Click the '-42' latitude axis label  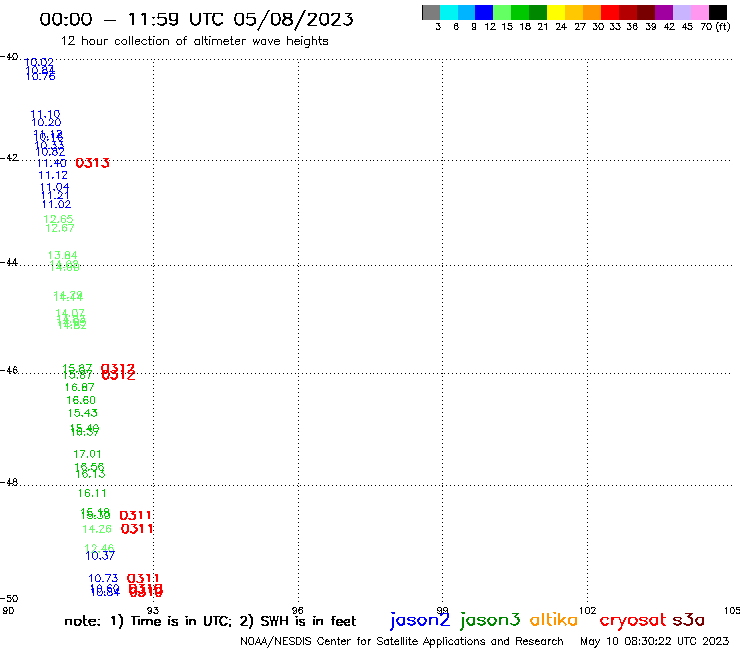click(9, 158)
